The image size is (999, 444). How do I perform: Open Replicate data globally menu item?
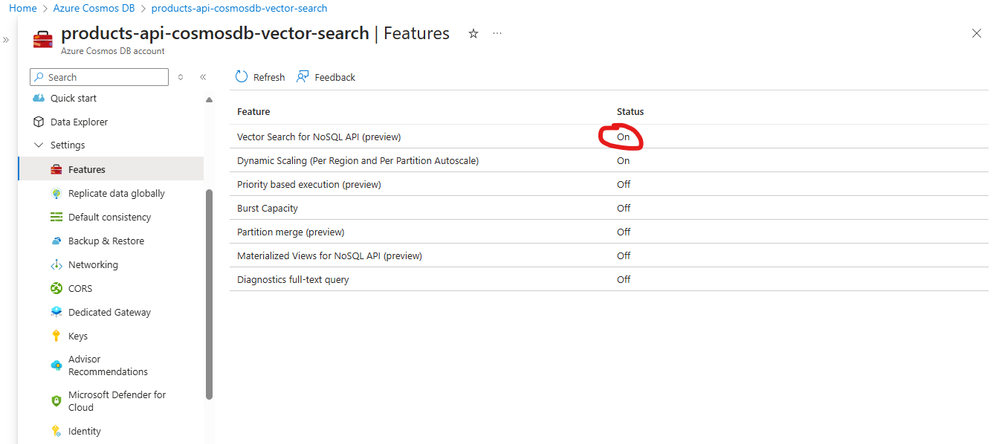pos(117,193)
